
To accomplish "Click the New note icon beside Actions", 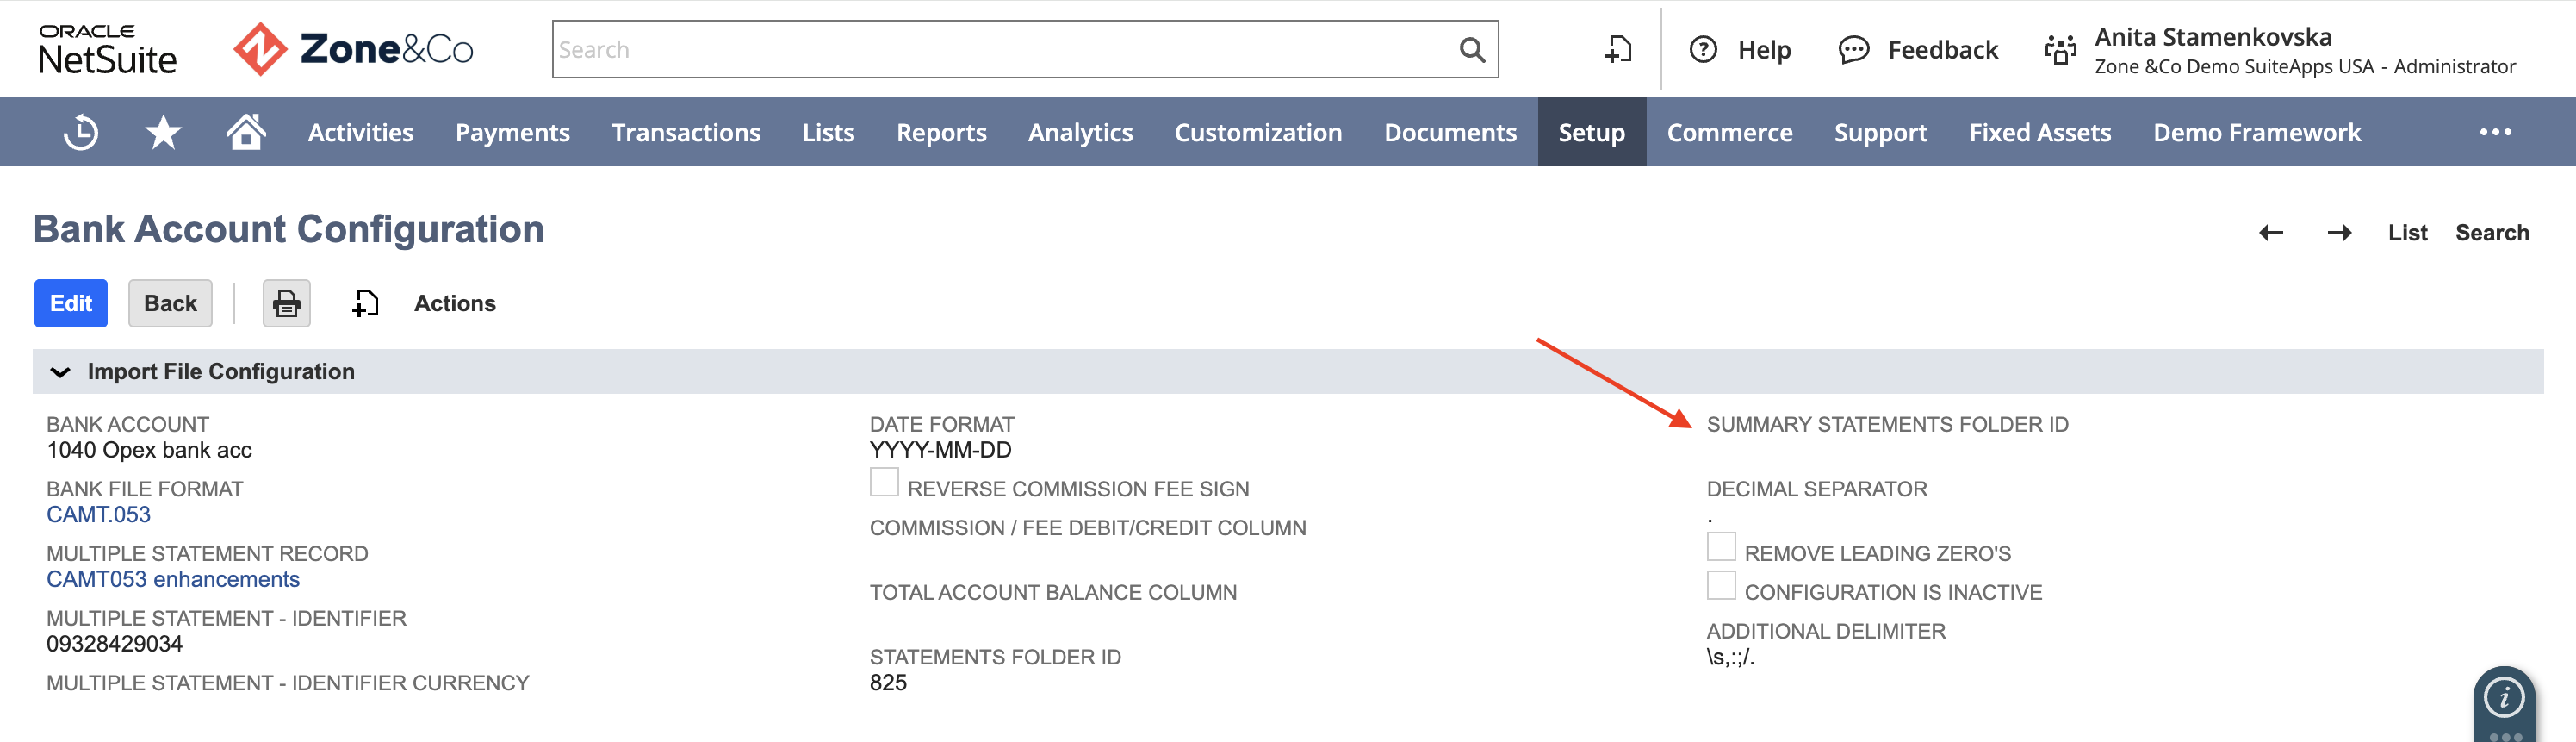I will [365, 303].
